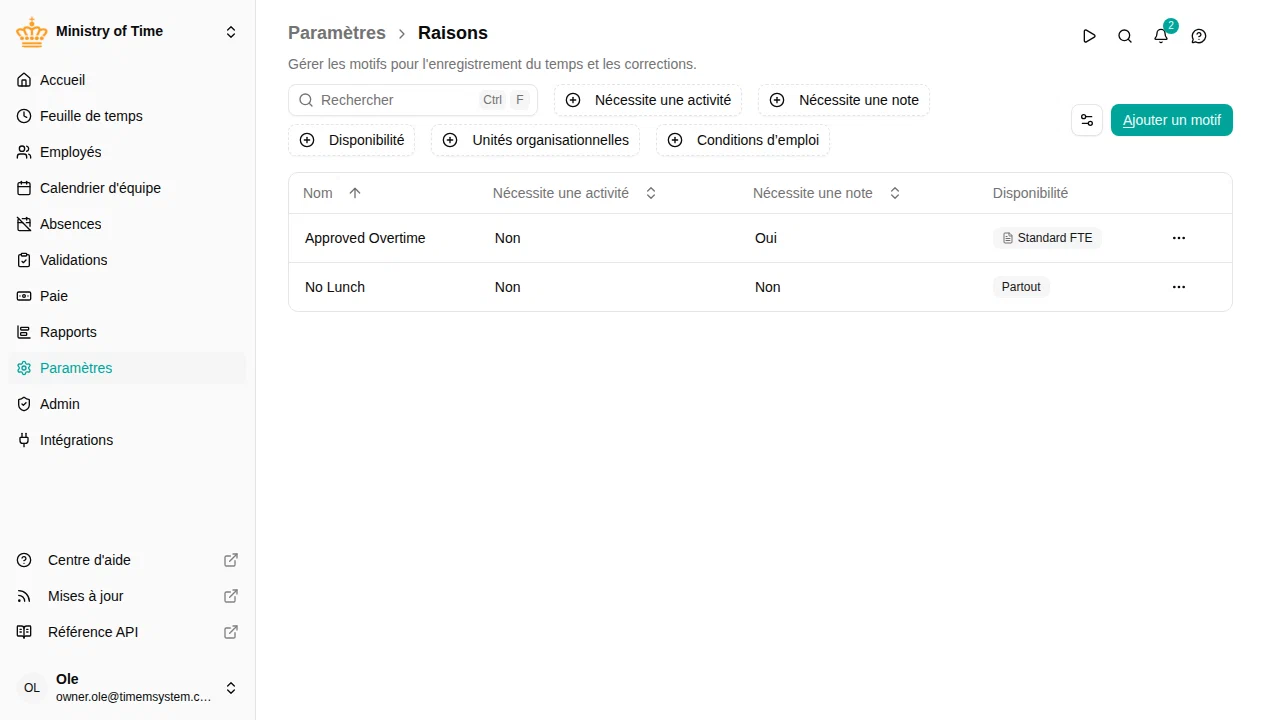1280x720 pixels.
Task: Add the Nécessite une activité filter
Action: click(648, 100)
